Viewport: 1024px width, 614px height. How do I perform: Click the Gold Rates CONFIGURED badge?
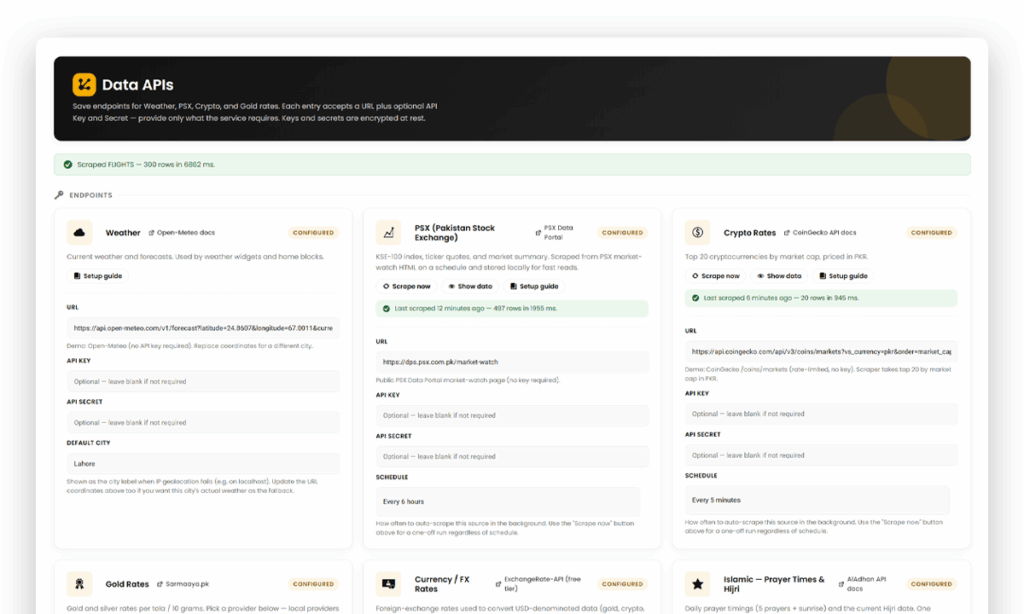pyautogui.click(x=313, y=584)
